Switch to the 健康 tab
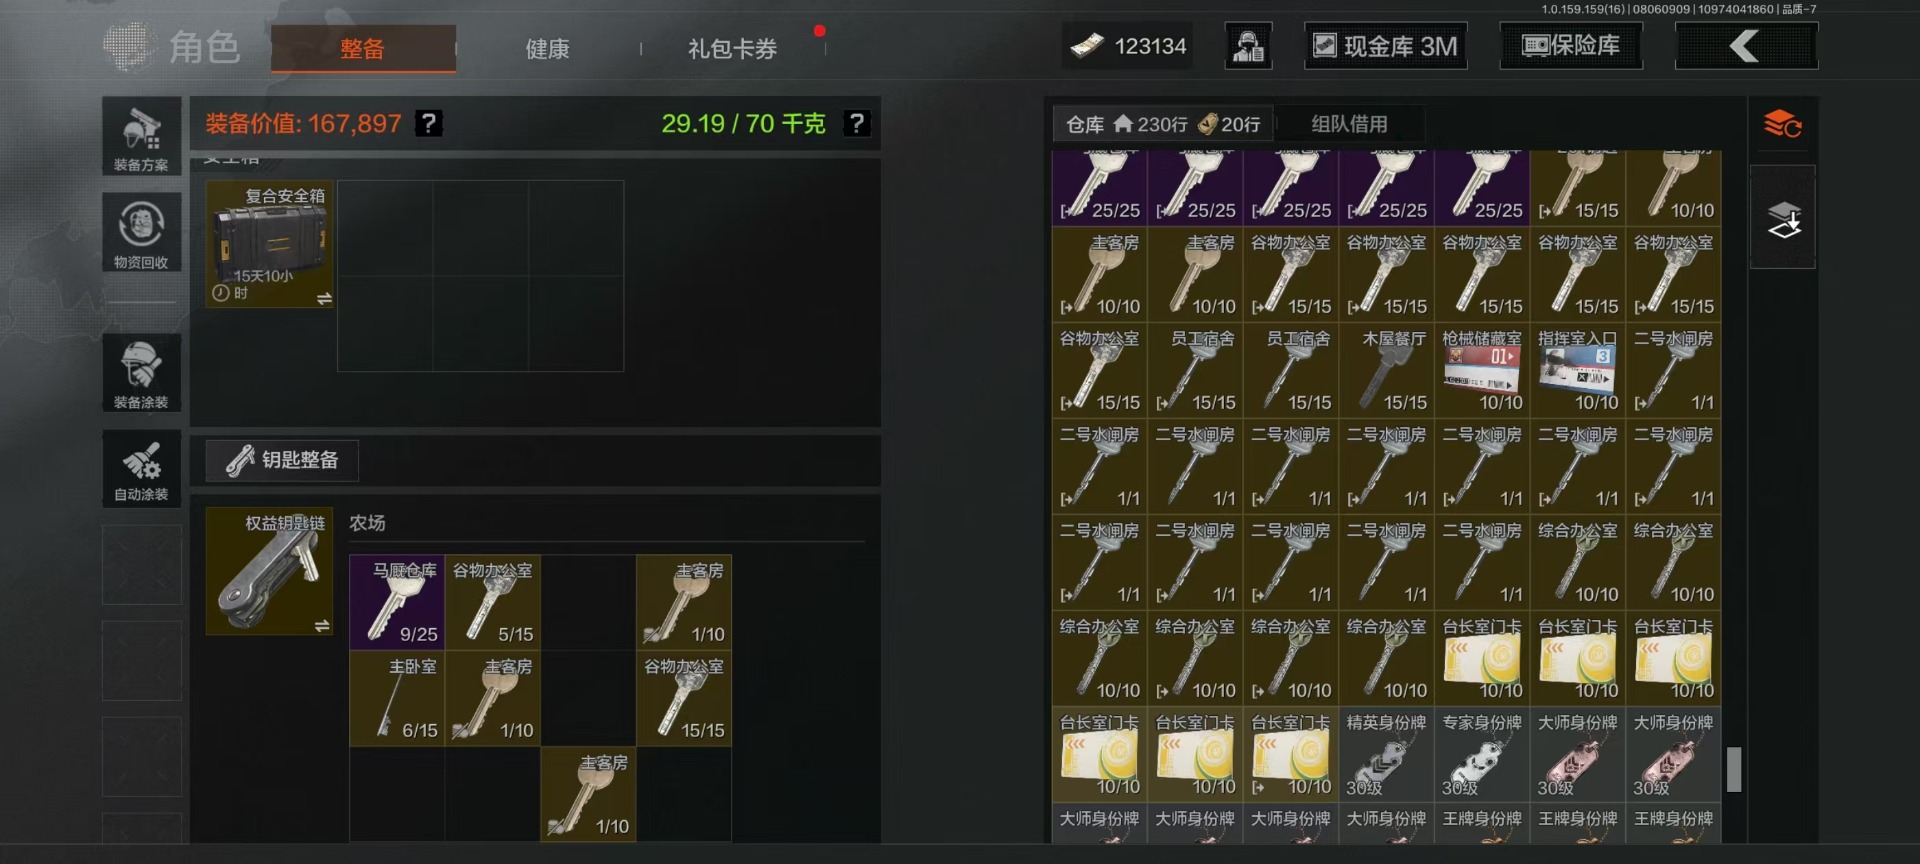 coord(548,48)
